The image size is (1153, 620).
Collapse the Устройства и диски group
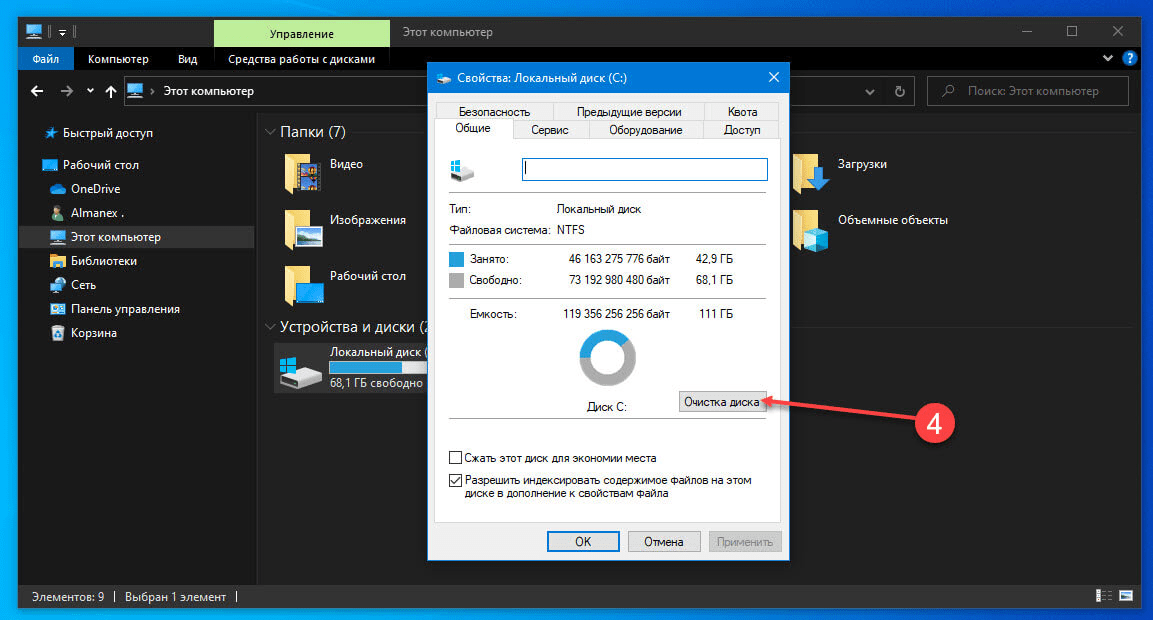[x=270, y=327]
